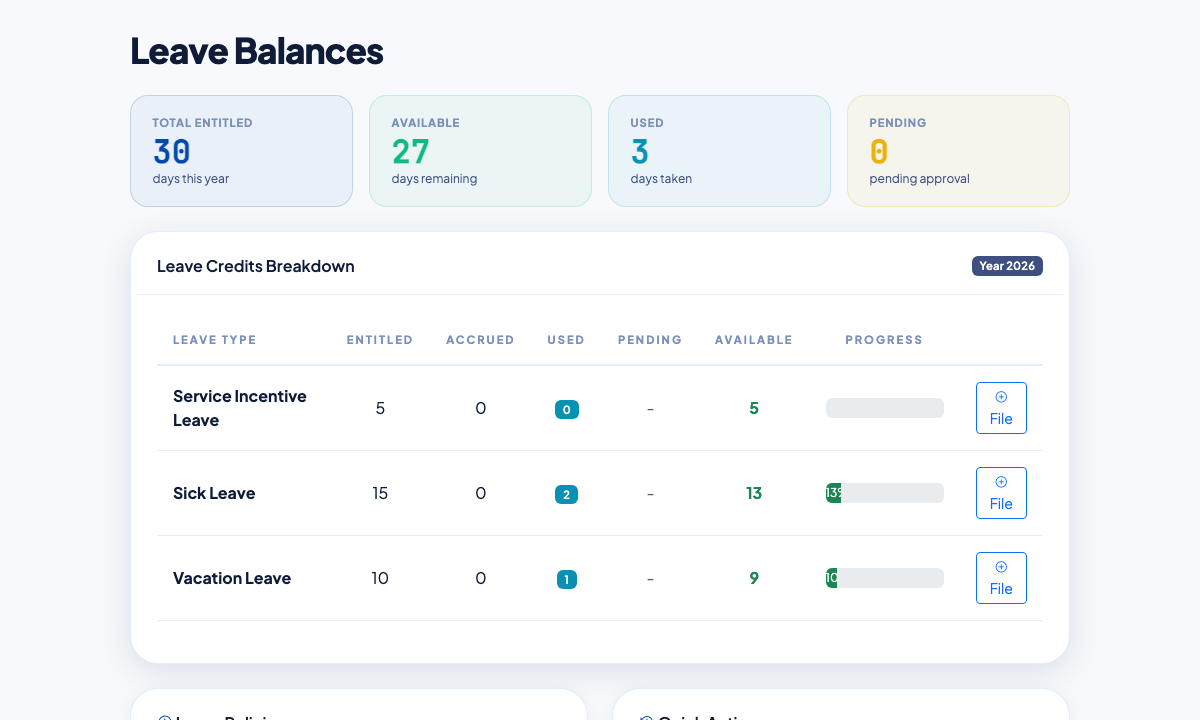Click the Vacation Leave progress bar
The height and width of the screenshot is (720, 1200).
click(x=885, y=578)
